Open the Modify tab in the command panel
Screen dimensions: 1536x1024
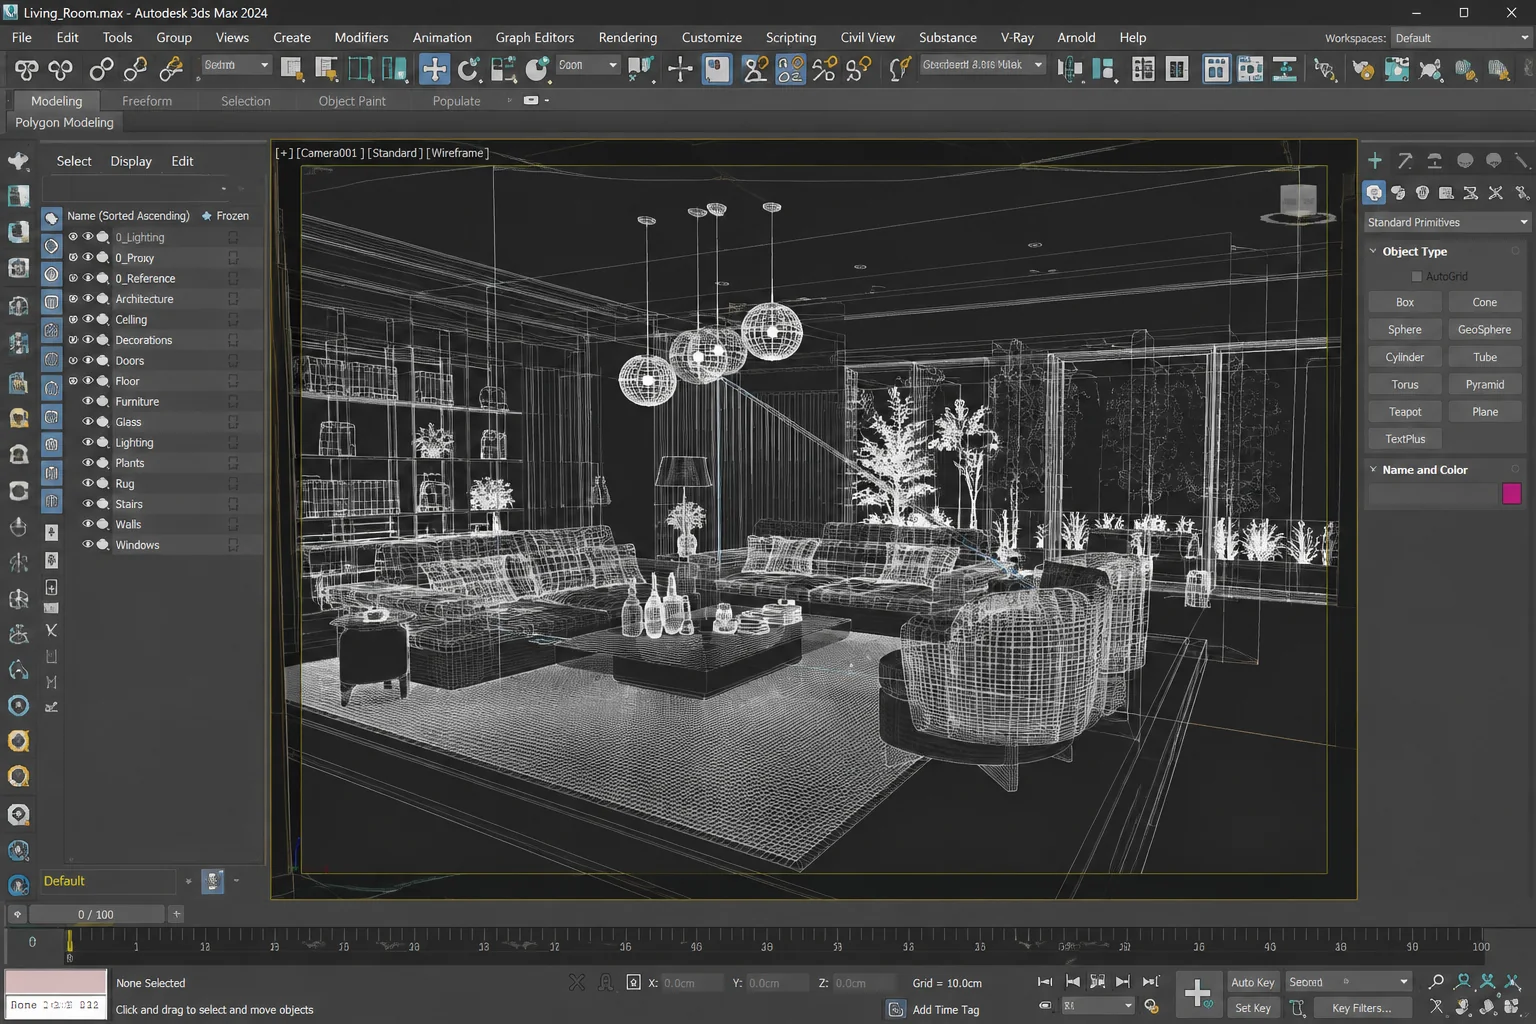point(1405,160)
